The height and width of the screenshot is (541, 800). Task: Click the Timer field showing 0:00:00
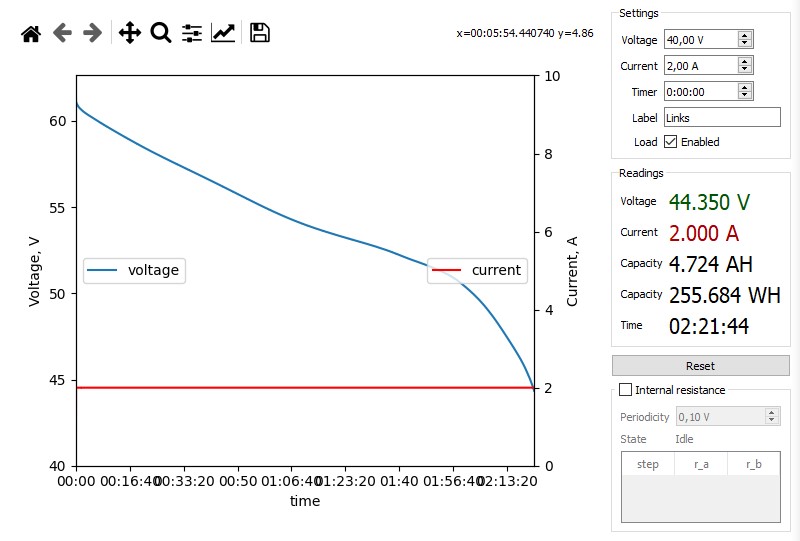[x=699, y=92]
